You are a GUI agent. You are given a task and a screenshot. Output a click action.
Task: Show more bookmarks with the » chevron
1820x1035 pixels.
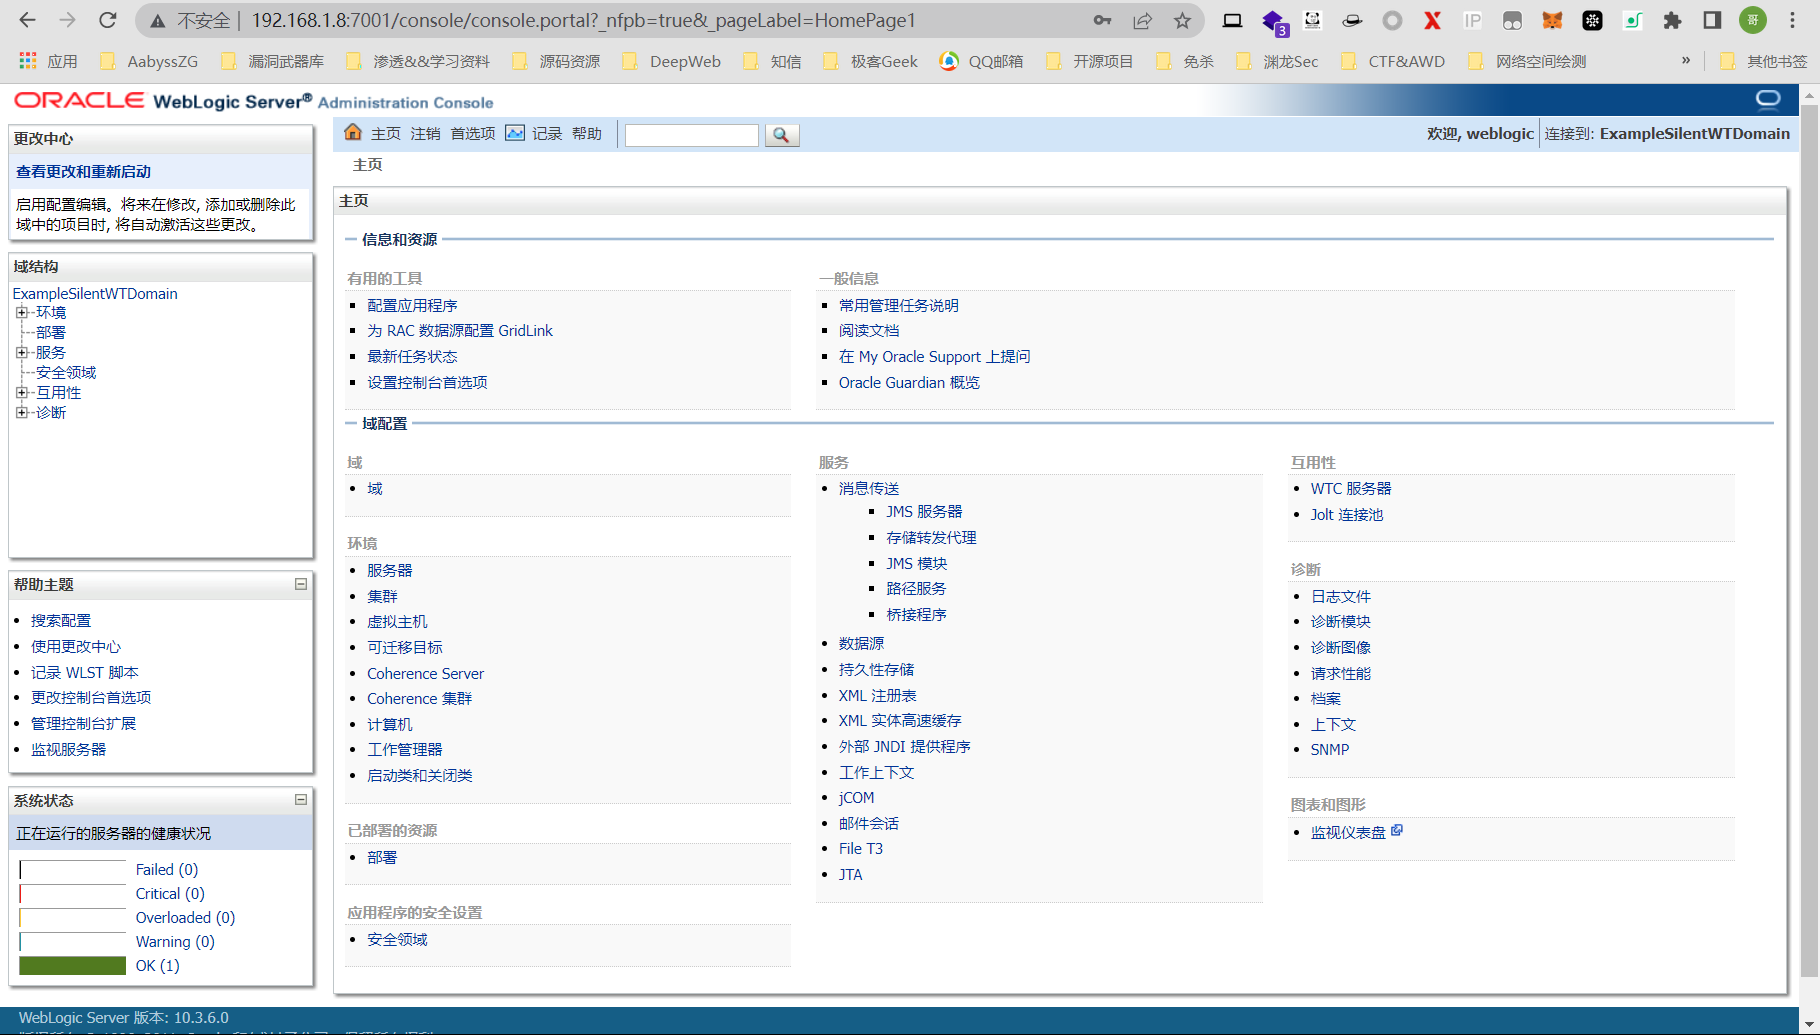[1686, 60]
